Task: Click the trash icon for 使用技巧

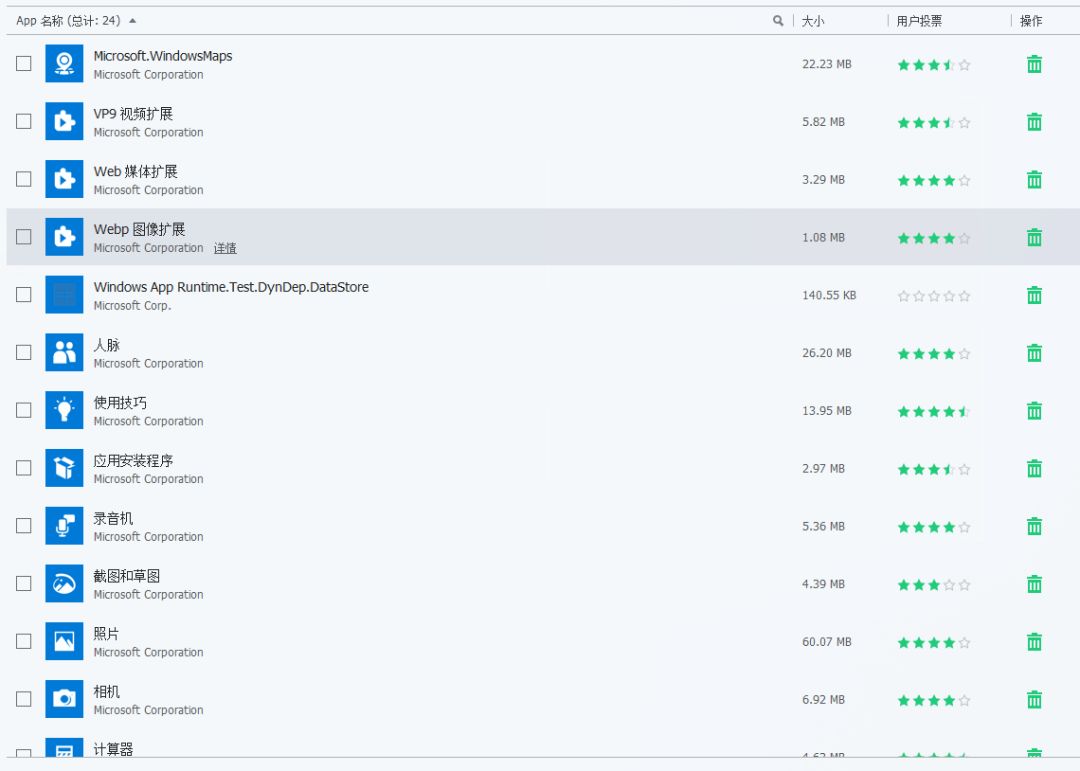Action: click(x=1034, y=411)
